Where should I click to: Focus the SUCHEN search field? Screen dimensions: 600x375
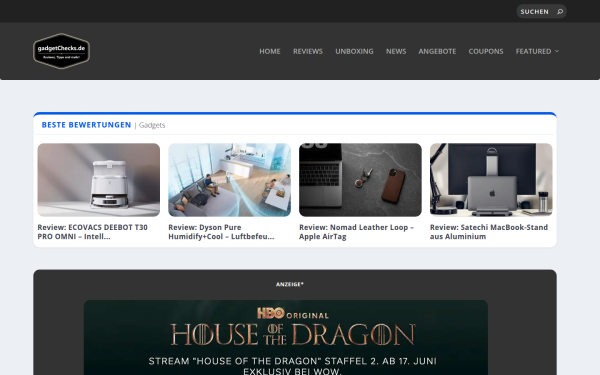[x=541, y=11]
